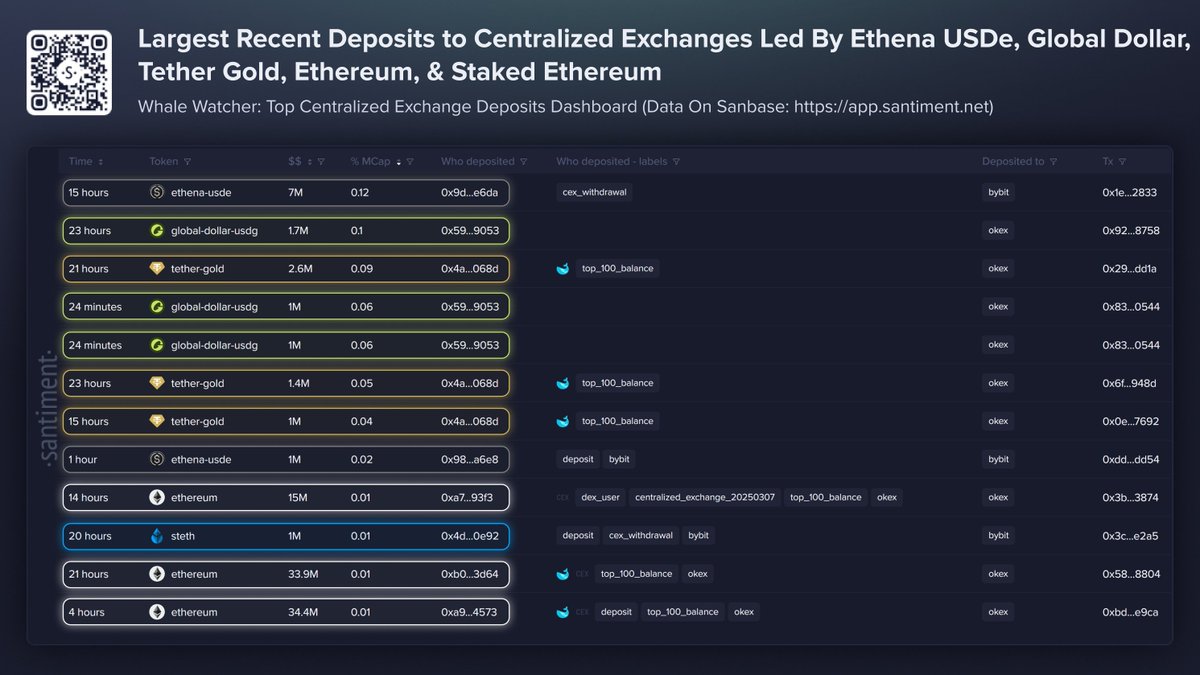
Task: Click the ethereum icon in the 34.4M row
Action: (x=157, y=612)
